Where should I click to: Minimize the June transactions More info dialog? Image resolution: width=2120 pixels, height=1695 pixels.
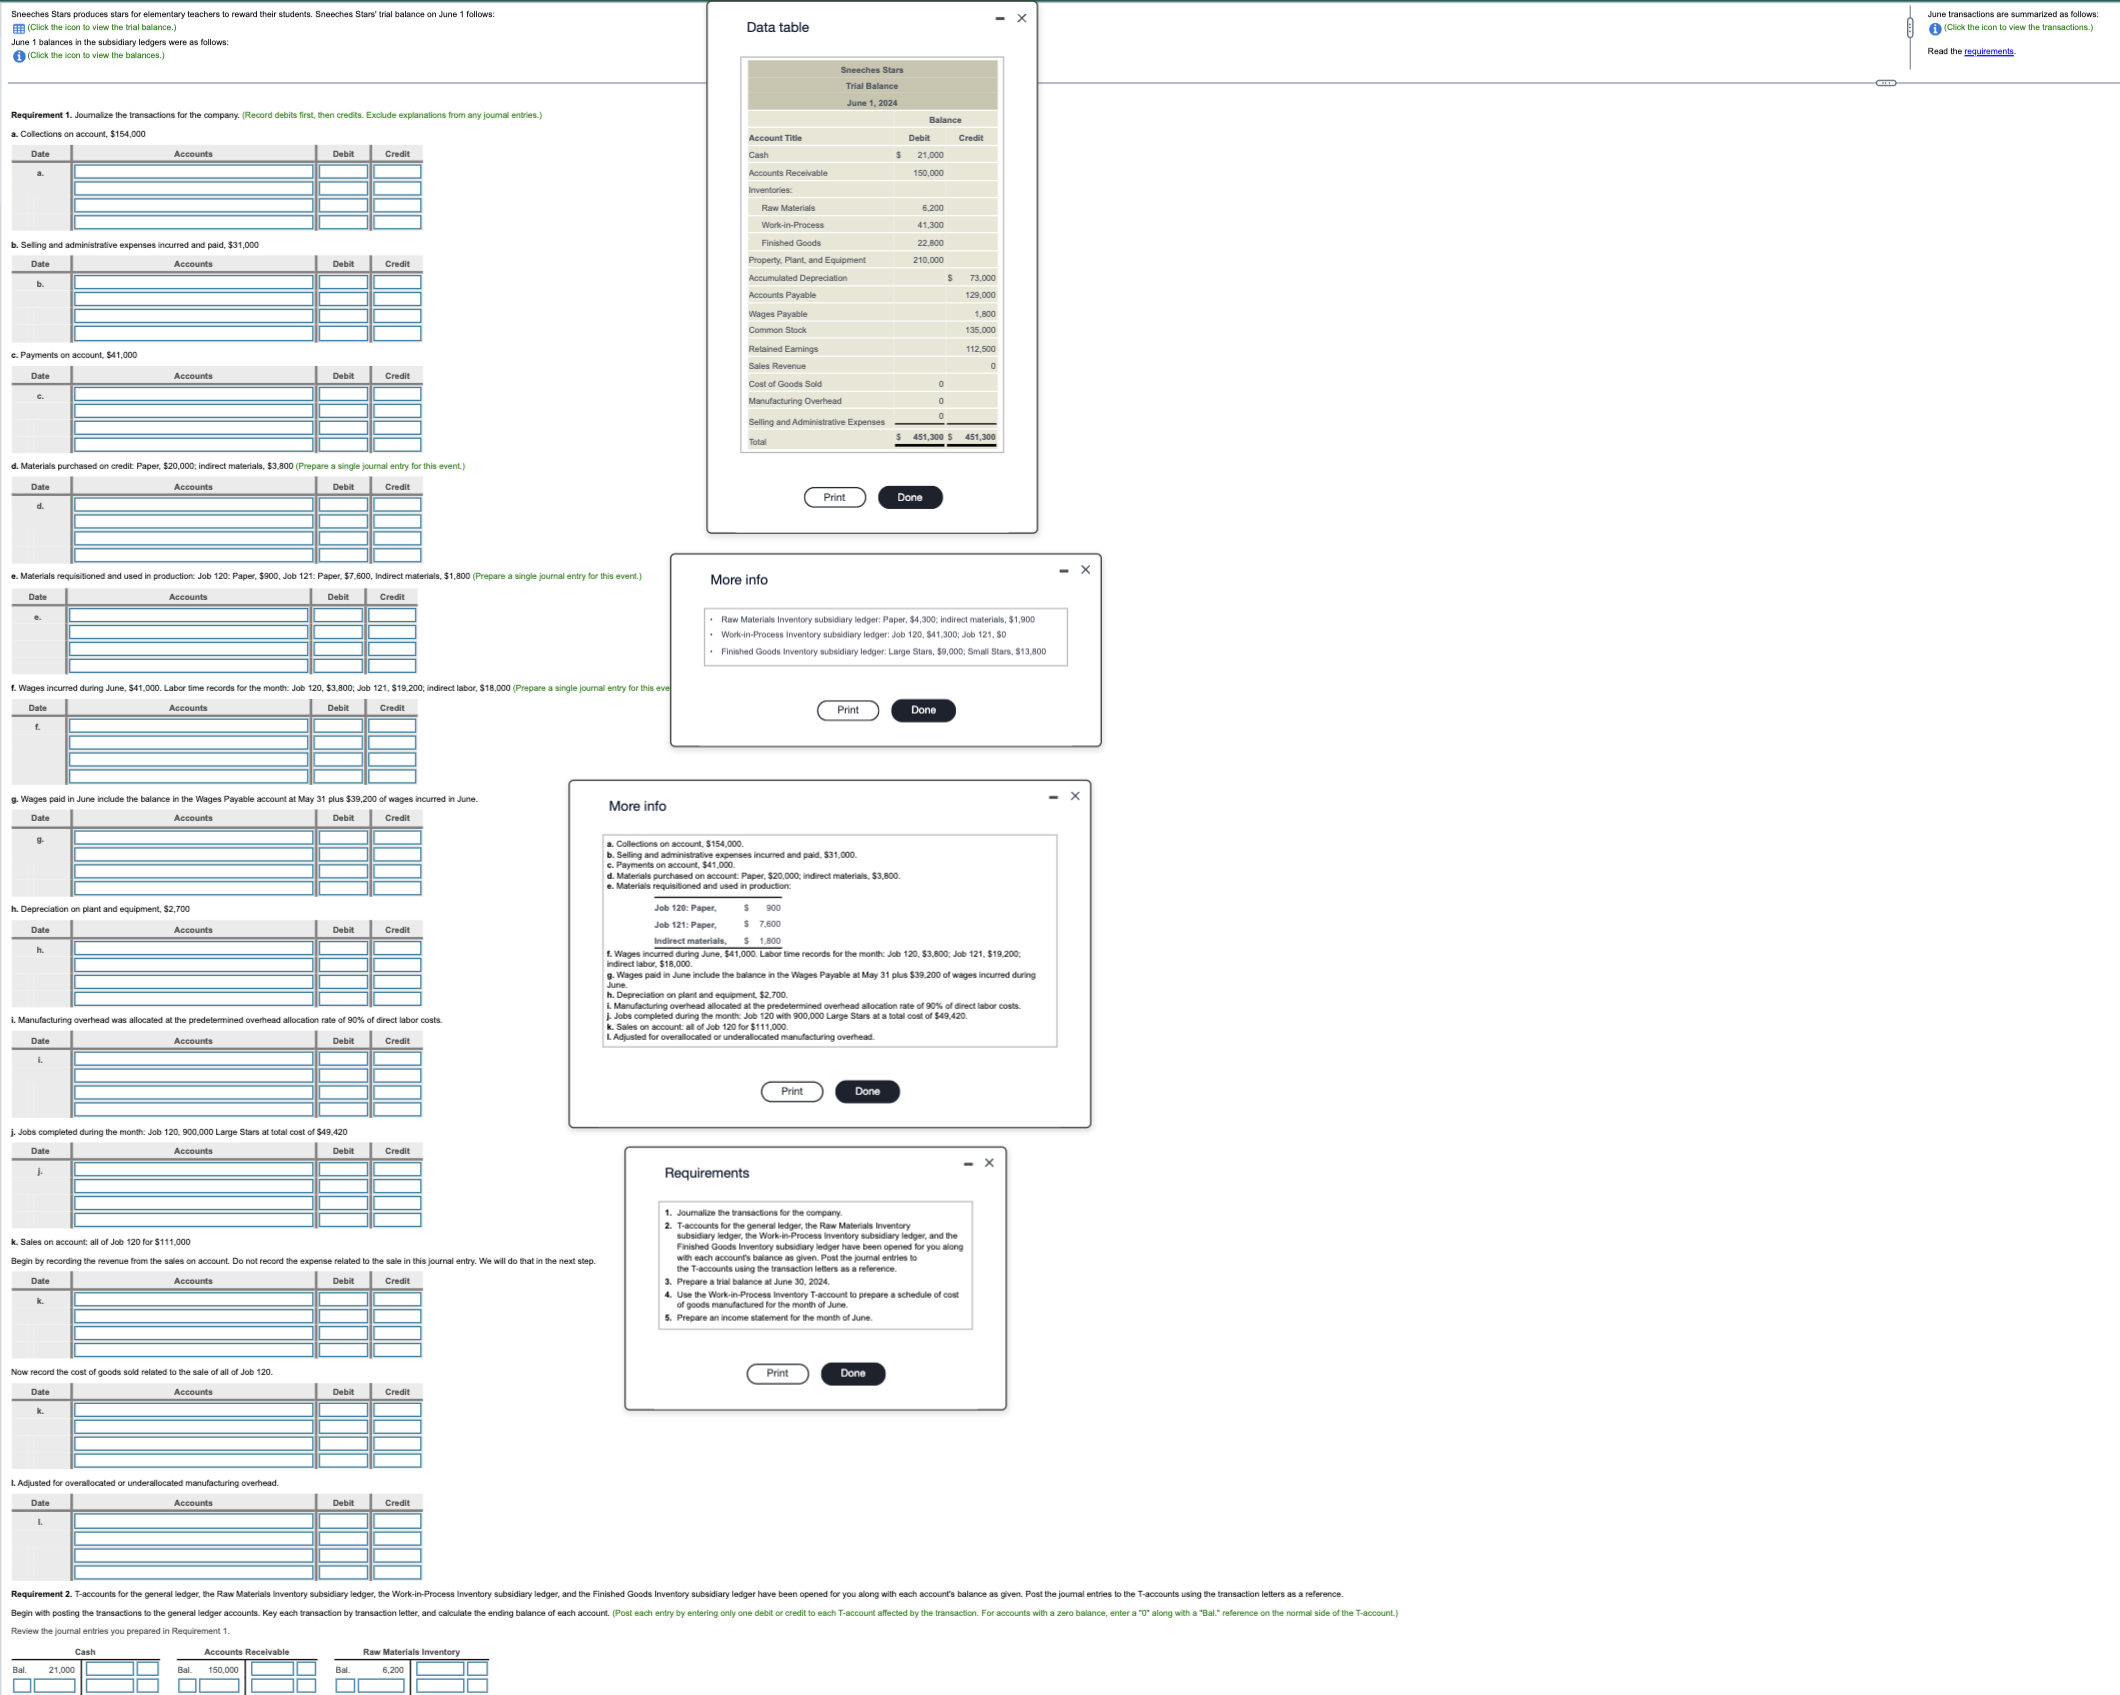coord(1052,796)
